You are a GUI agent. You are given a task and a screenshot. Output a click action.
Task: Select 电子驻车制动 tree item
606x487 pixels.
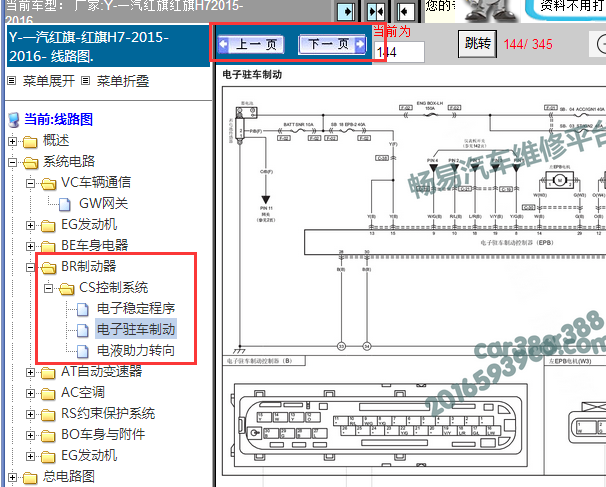[x=136, y=329]
